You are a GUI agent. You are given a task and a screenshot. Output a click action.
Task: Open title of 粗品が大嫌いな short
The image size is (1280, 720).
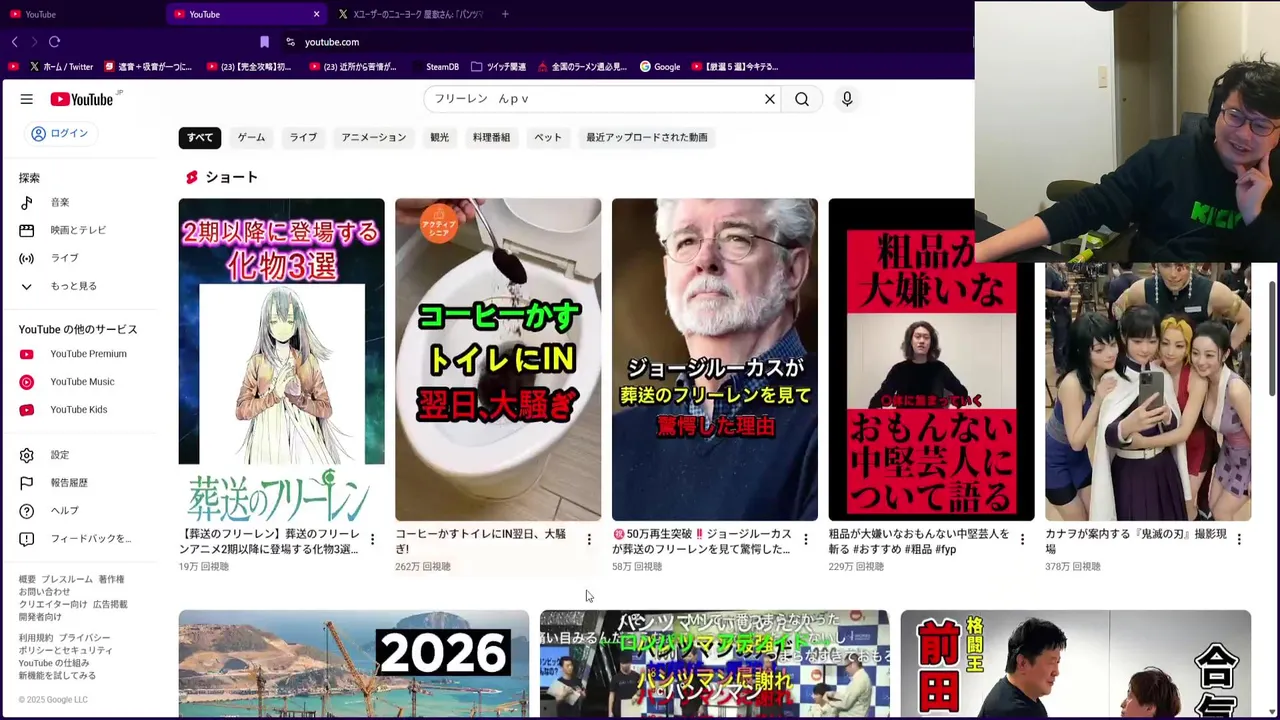(x=919, y=541)
